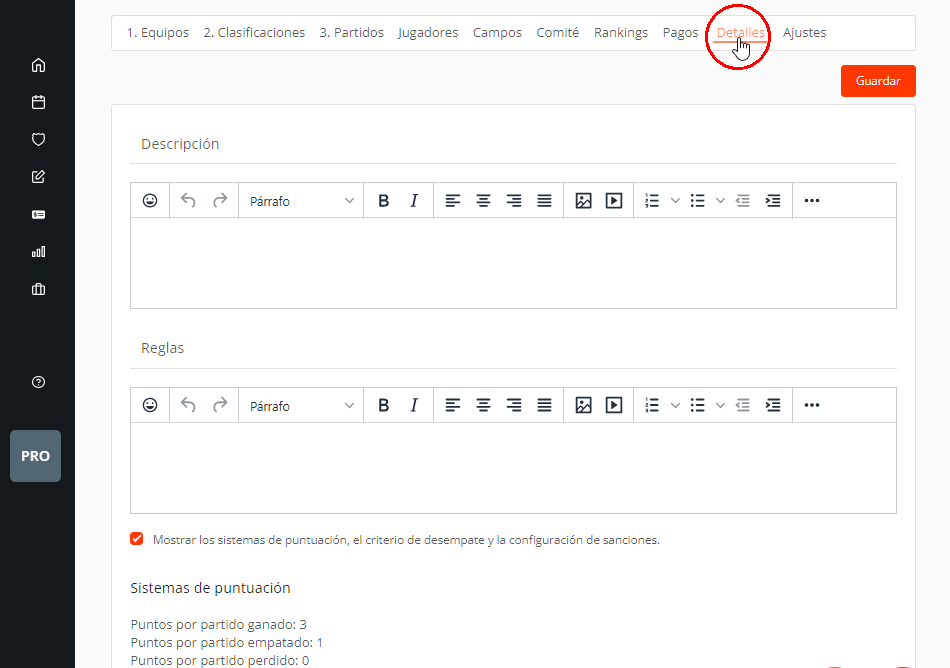
Task: Toggle bold in the Reglas editor
Action: point(383,406)
